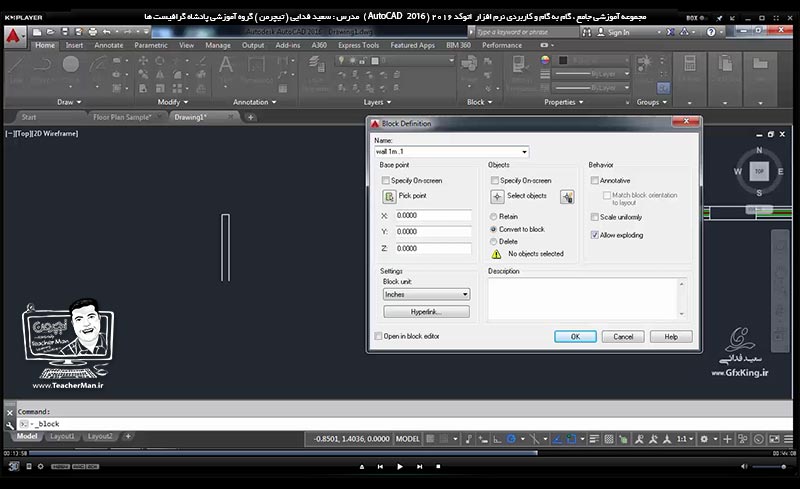Check the Annotative checkbox
The width and height of the screenshot is (800, 489).
(594, 180)
